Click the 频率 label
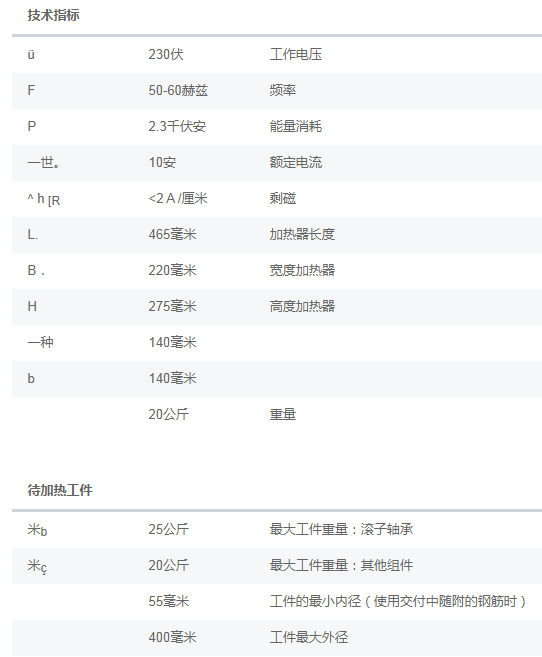 [283, 91]
